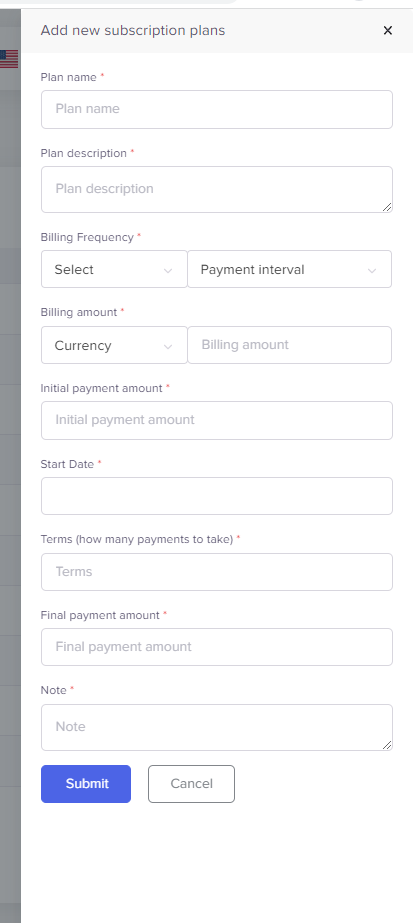Click the Initial payment amount field
The height and width of the screenshot is (923, 413).
point(217,420)
